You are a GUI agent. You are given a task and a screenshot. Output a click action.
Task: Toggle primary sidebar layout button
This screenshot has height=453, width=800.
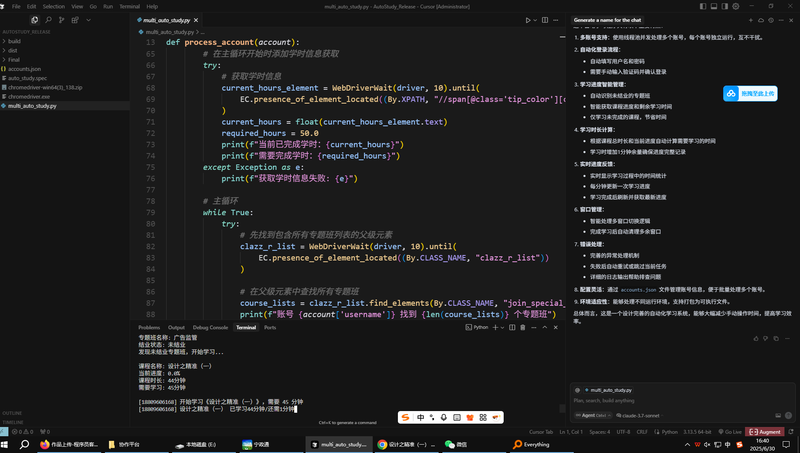(703, 6)
